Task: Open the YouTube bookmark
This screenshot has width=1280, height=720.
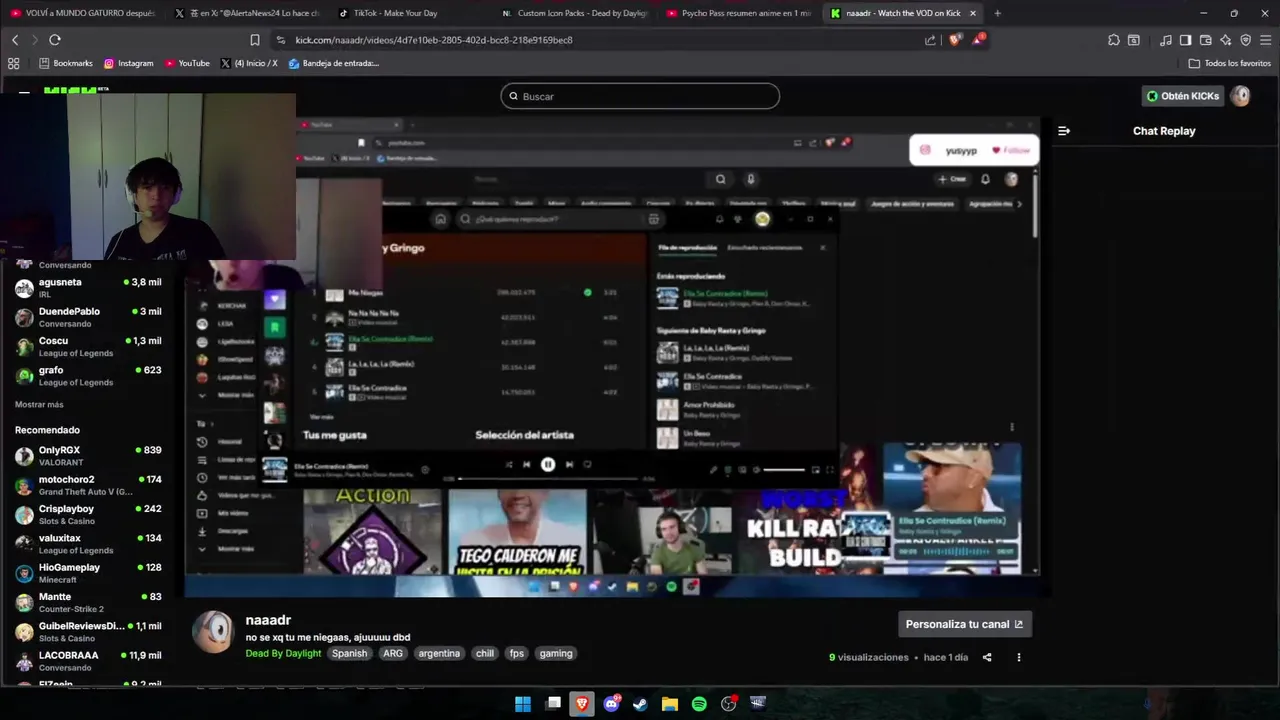Action: (187, 63)
